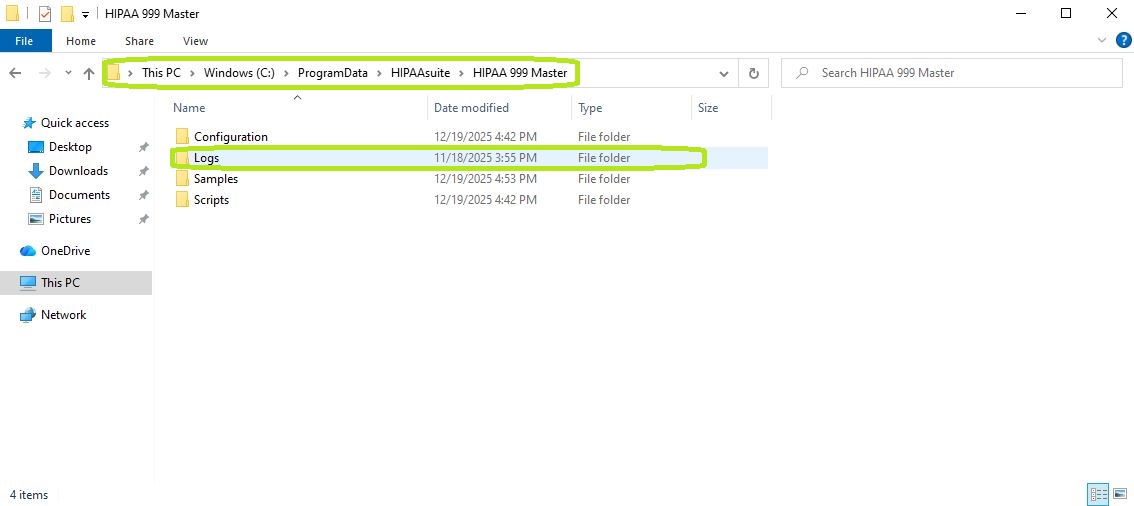This screenshot has width=1134, height=506.
Task: Click the 4 items status text
Action: [29, 495]
